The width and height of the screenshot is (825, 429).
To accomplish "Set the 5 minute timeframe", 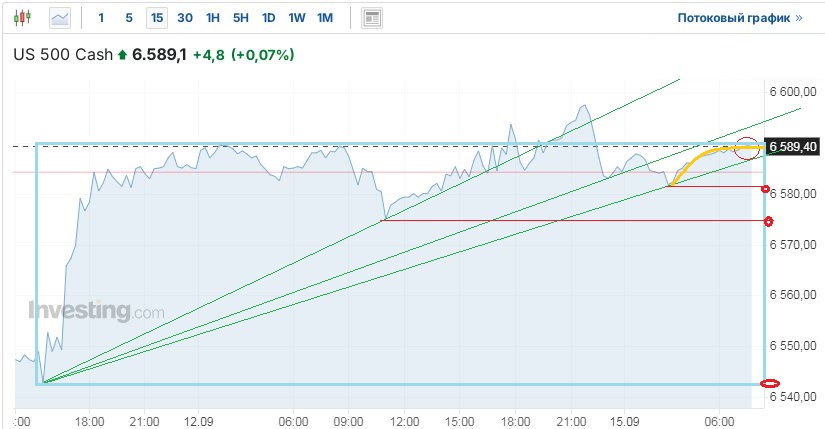I will (x=128, y=18).
